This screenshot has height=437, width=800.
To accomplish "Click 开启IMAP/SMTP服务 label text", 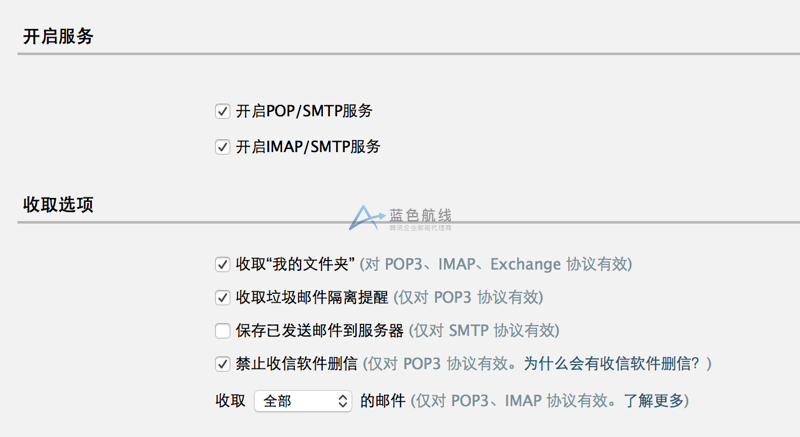I will [308, 147].
